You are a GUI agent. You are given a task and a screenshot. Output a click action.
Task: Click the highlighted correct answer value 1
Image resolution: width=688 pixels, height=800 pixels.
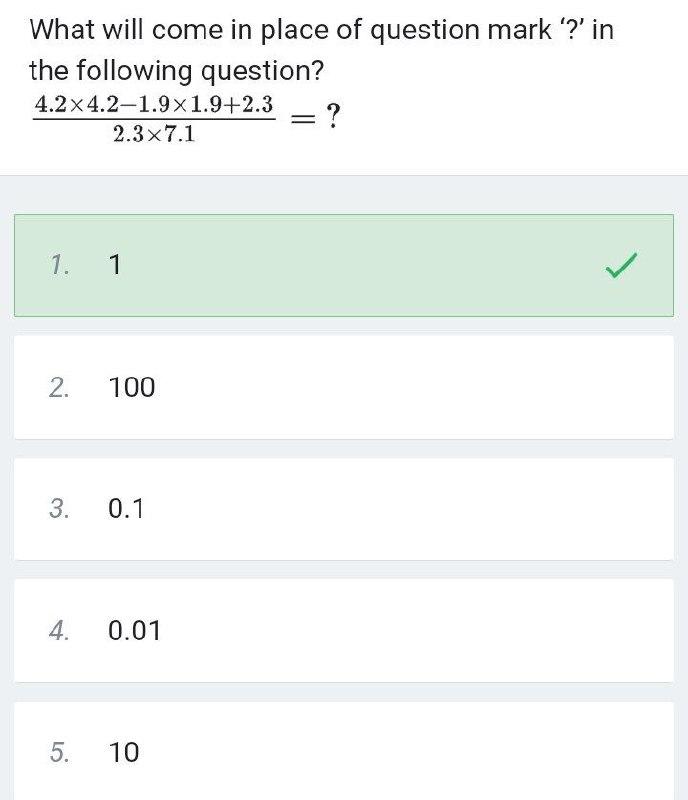point(115,265)
